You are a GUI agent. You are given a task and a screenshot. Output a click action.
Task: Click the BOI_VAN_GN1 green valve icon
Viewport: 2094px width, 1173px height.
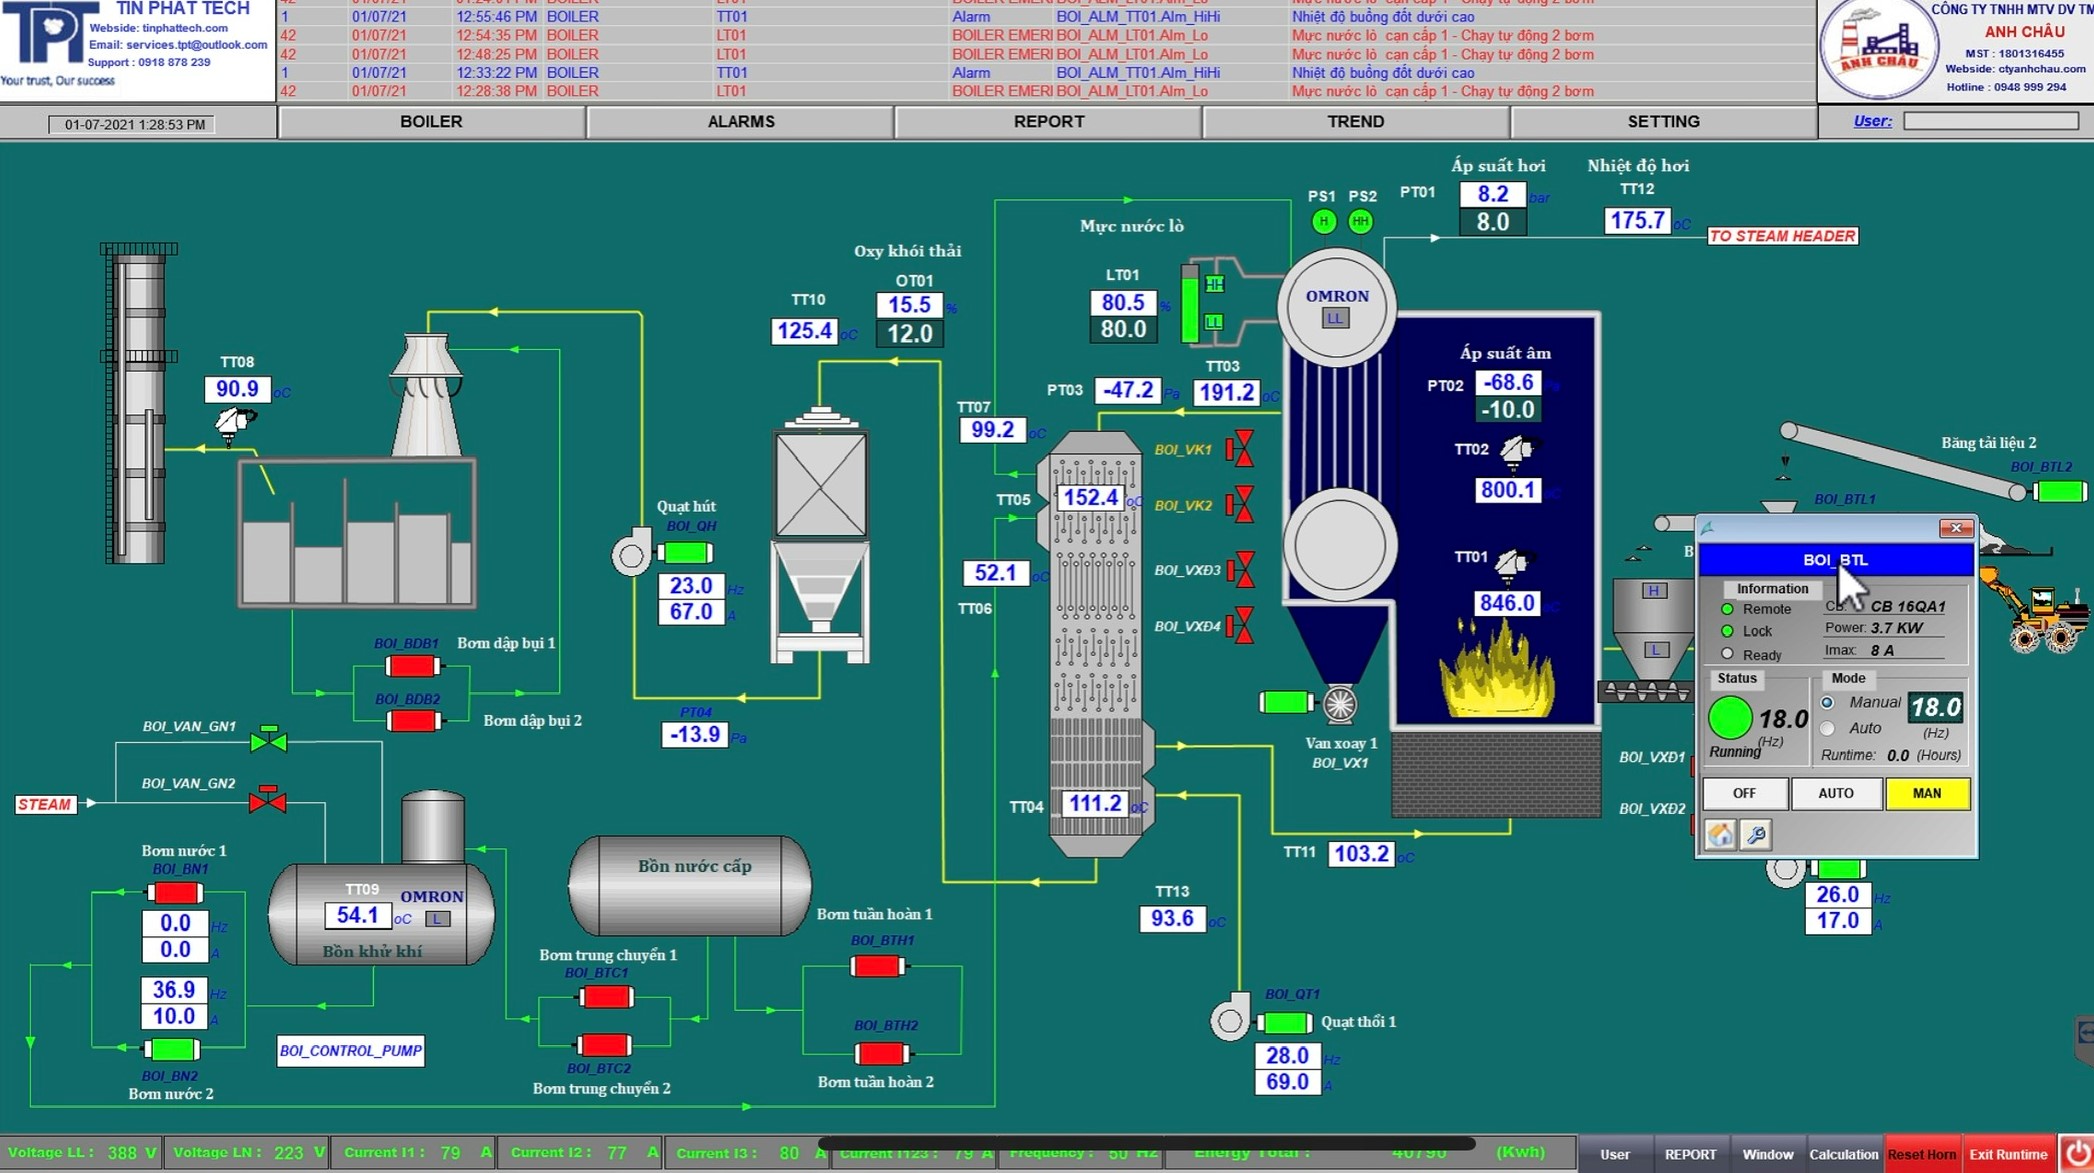[268, 741]
